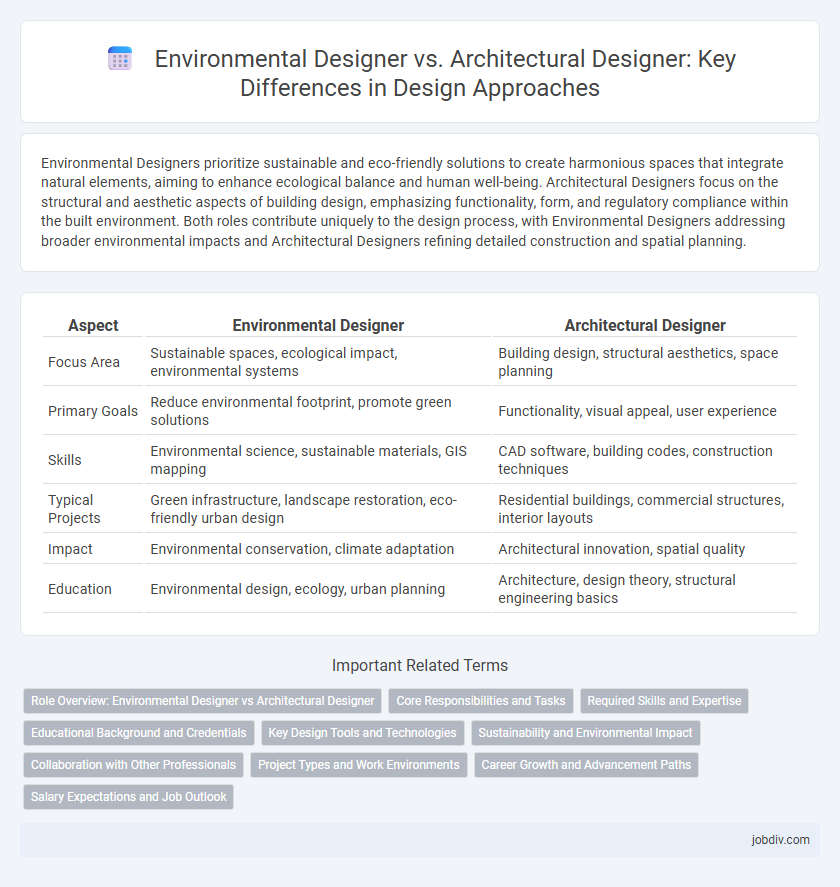Select 'Collaboration with Other Professionals' tag
The height and width of the screenshot is (887, 840).
point(133,765)
